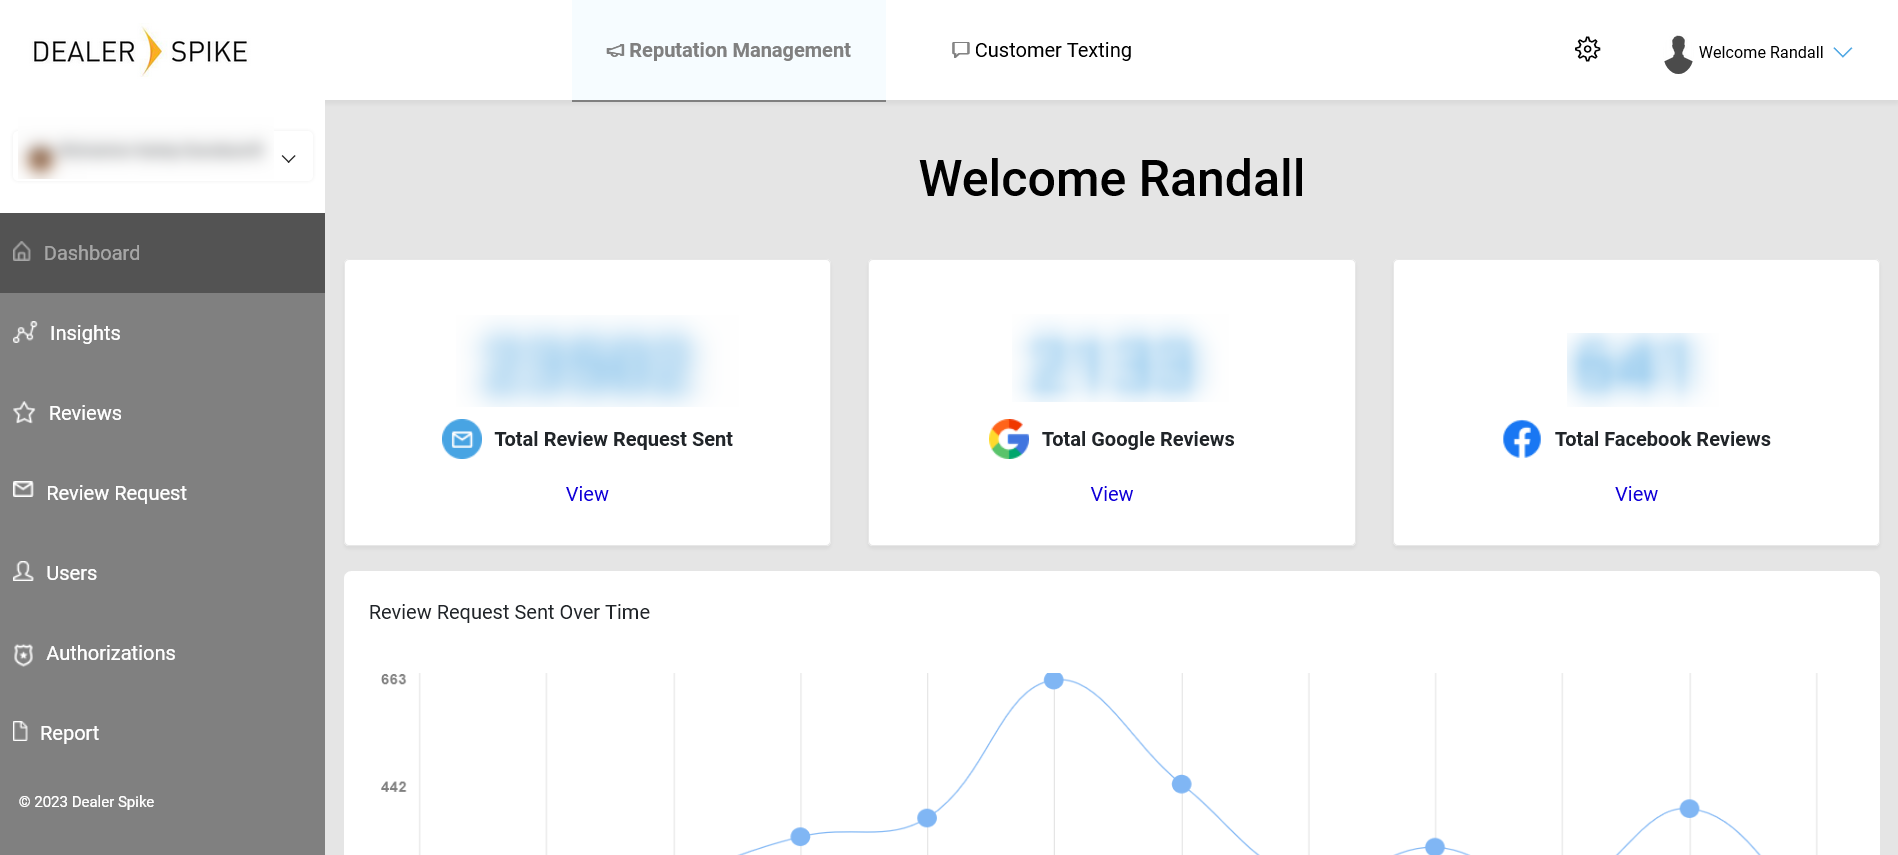Expand the Welcome Randall user menu chevron

pos(1843,52)
